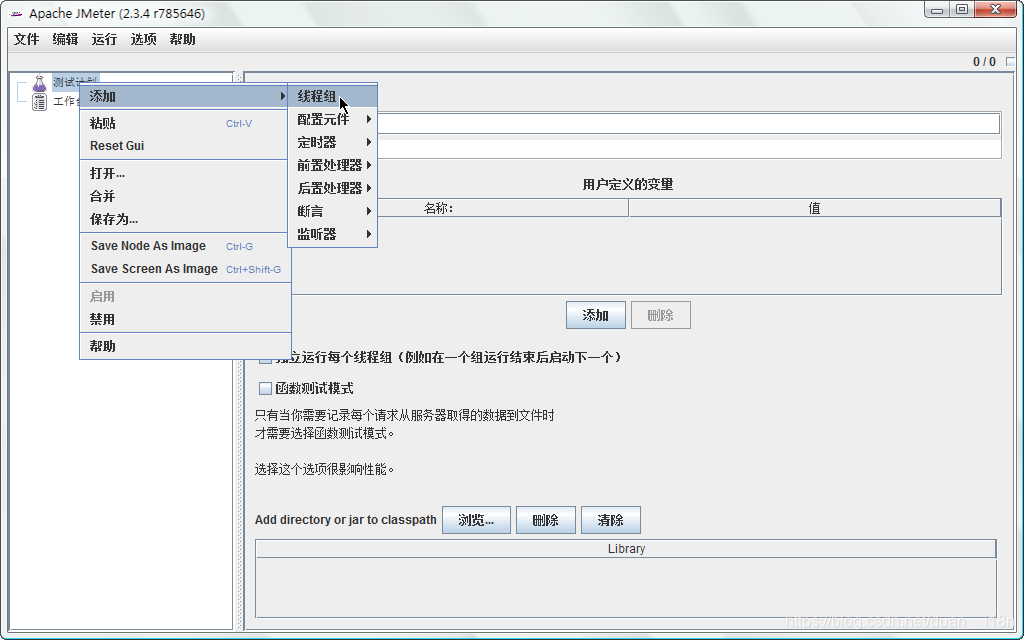Image resolution: width=1024 pixels, height=640 pixels.
Task: Click the 添加 button under variables table
Action: pyautogui.click(x=596, y=315)
